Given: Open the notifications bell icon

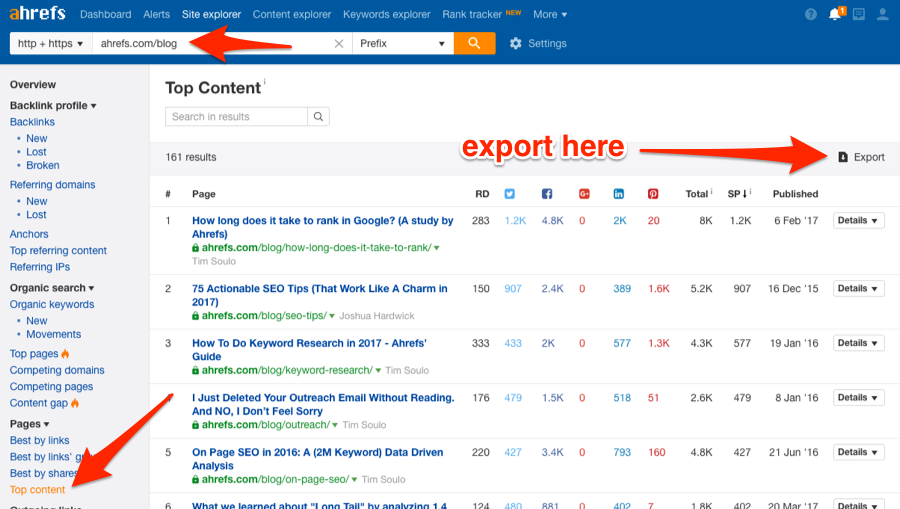Looking at the screenshot, I should [x=835, y=14].
